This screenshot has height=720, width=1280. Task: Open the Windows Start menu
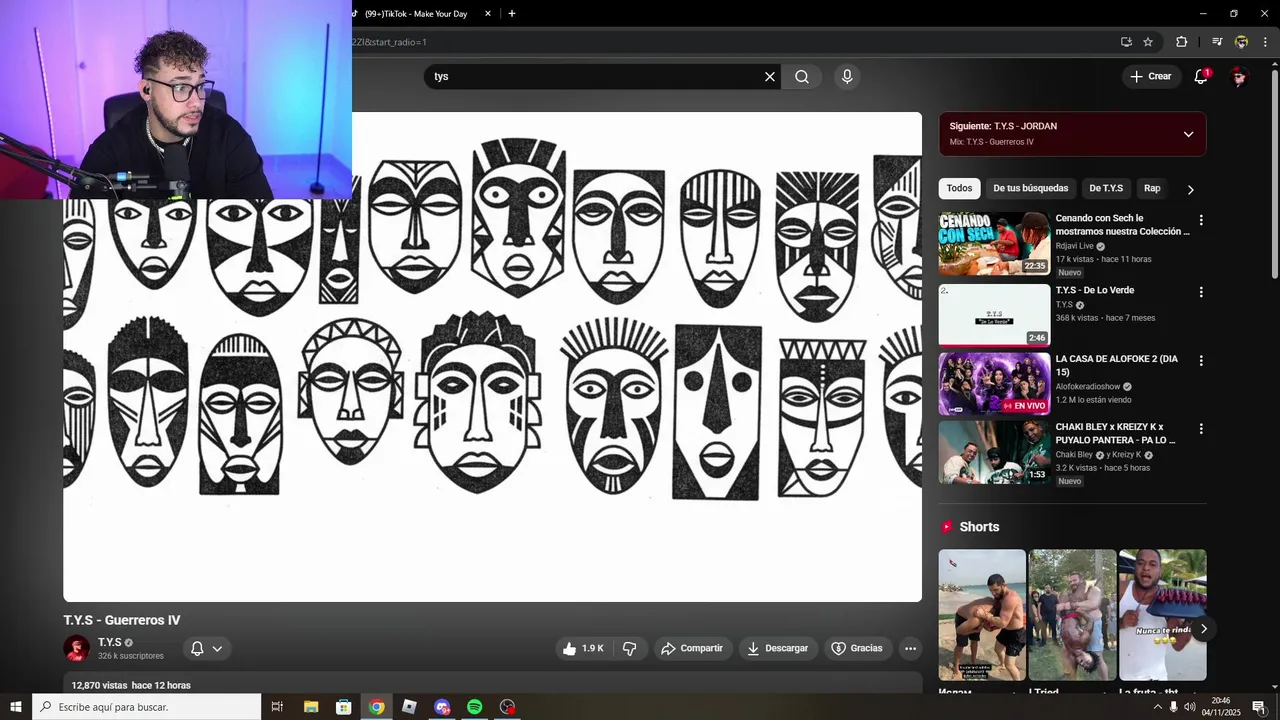click(x=15, y=707)
